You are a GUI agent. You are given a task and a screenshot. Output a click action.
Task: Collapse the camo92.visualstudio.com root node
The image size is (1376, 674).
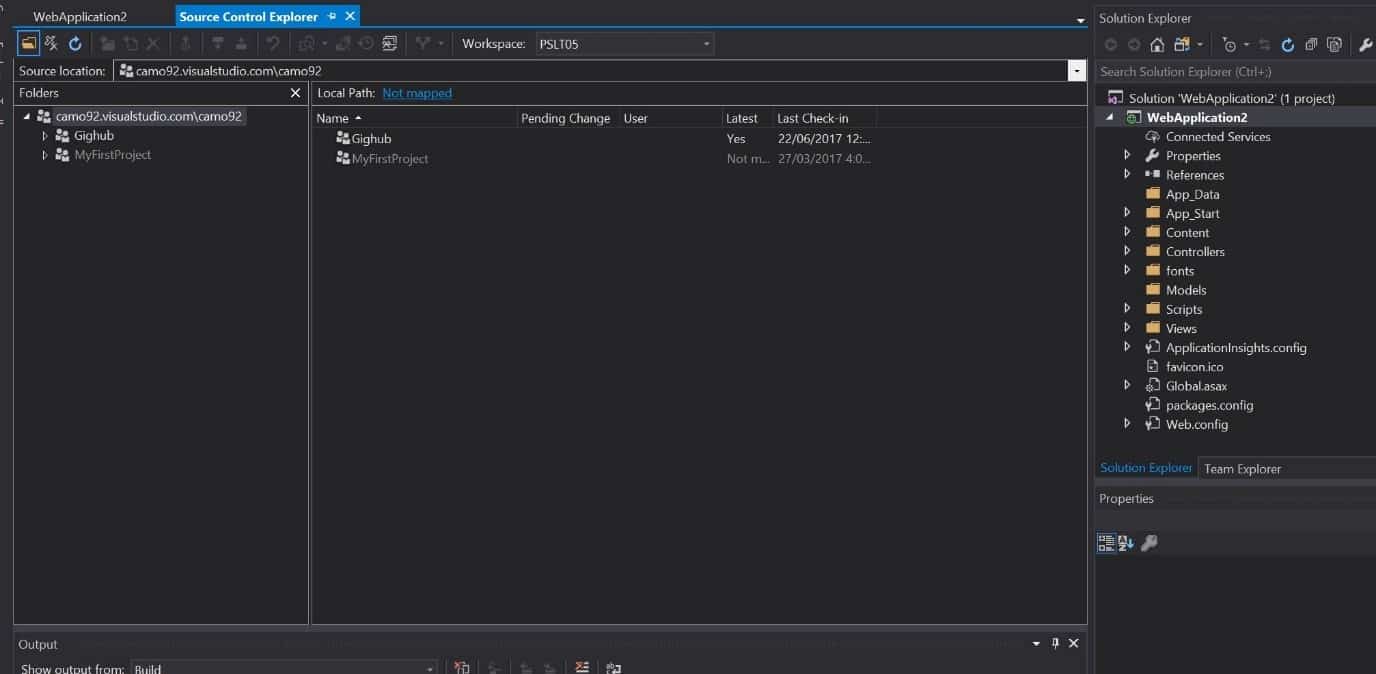pyautogui.click(x=27, y=117)
